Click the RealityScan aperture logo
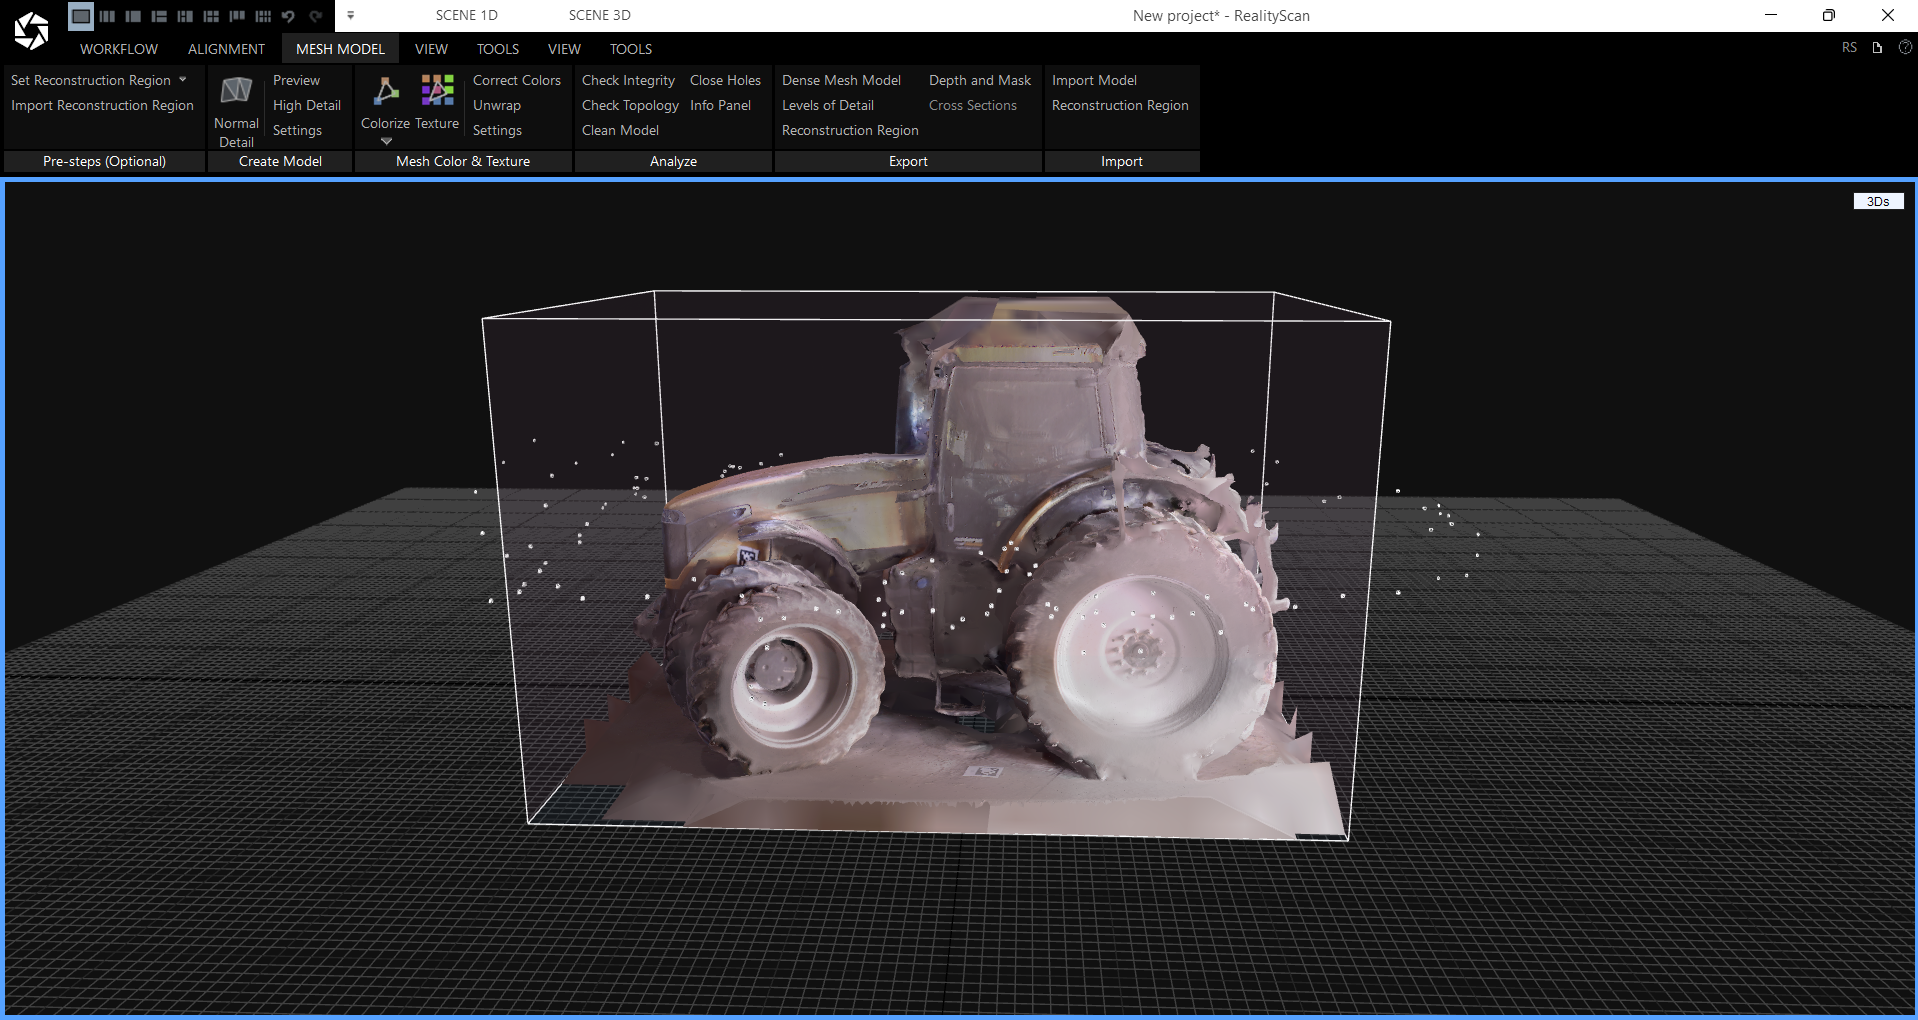This screenshot has width=1918, height=1020. 31,31
